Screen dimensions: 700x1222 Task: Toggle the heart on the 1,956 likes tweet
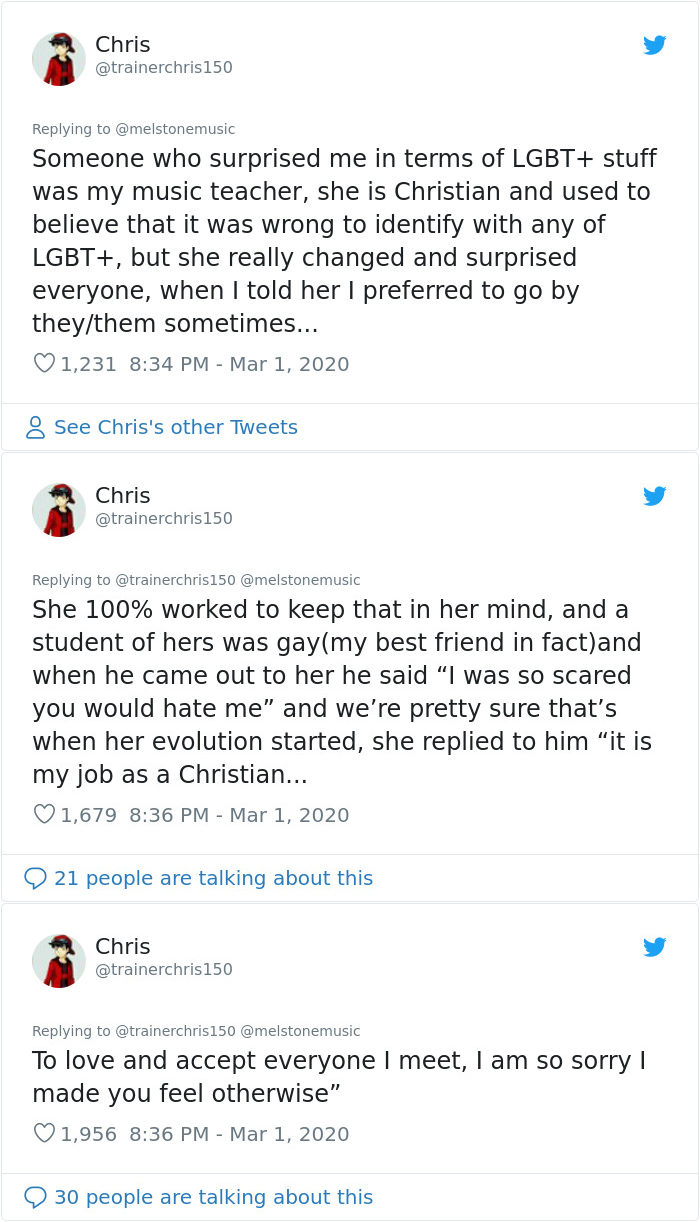tap(43, 1133)
